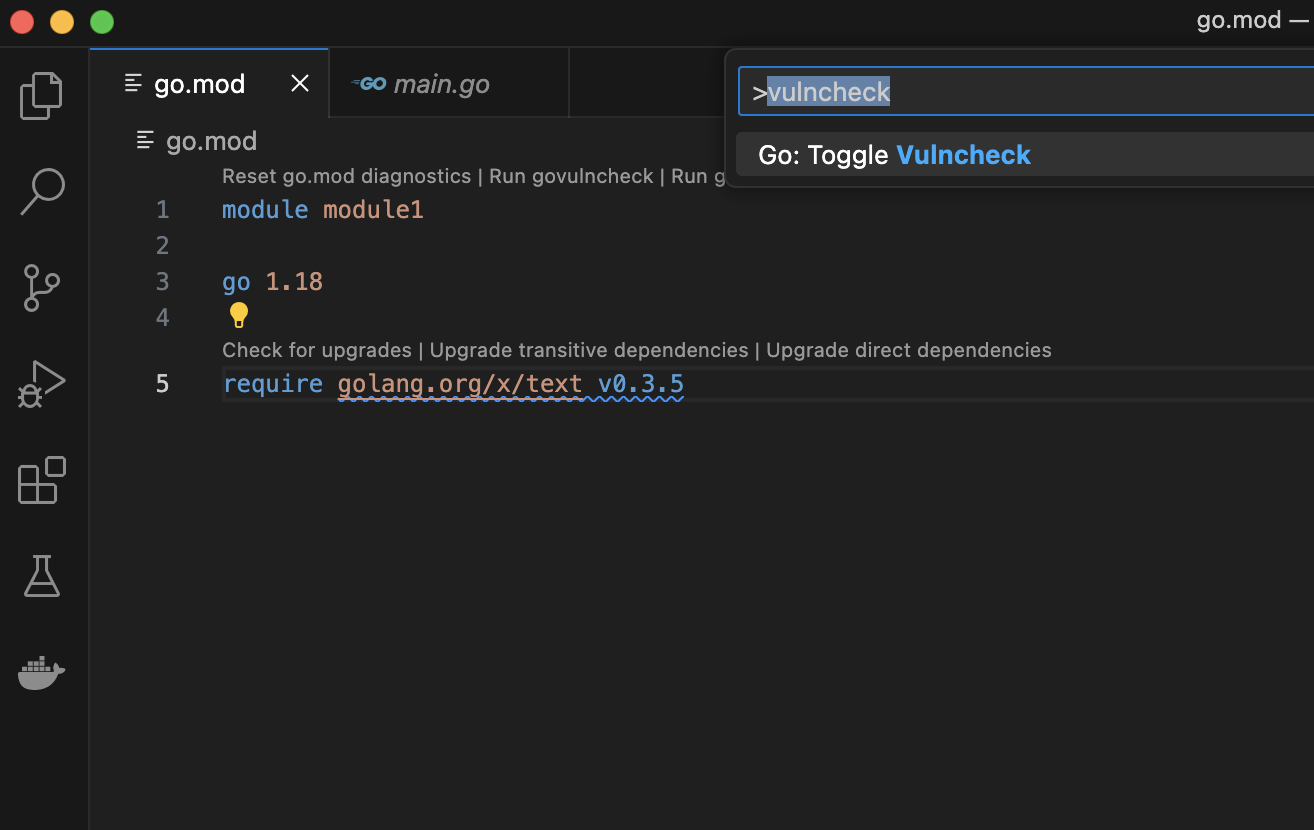Open the go.mod breadcrumb menu

pos(211,141)
